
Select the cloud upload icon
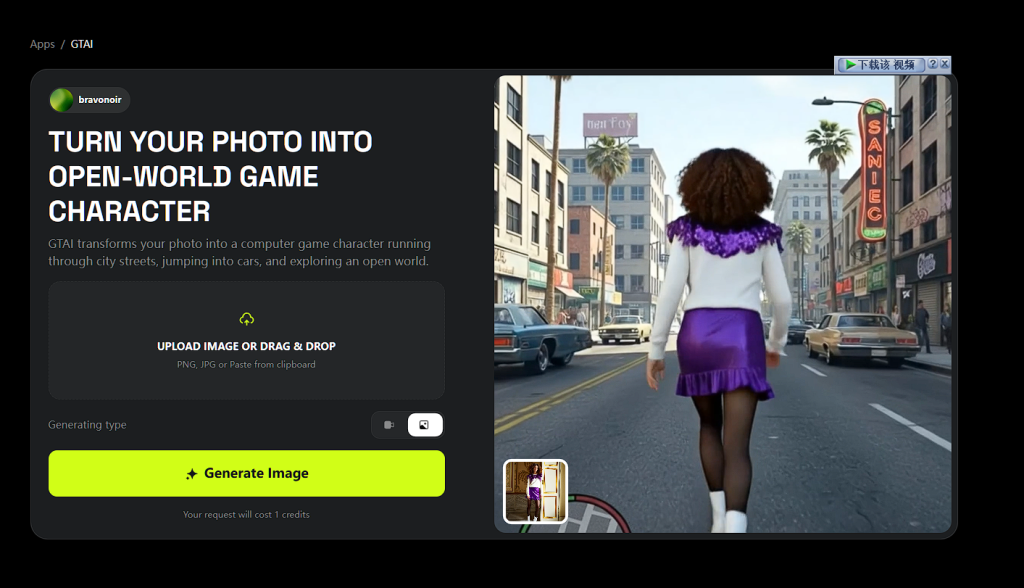pos(246,319)
